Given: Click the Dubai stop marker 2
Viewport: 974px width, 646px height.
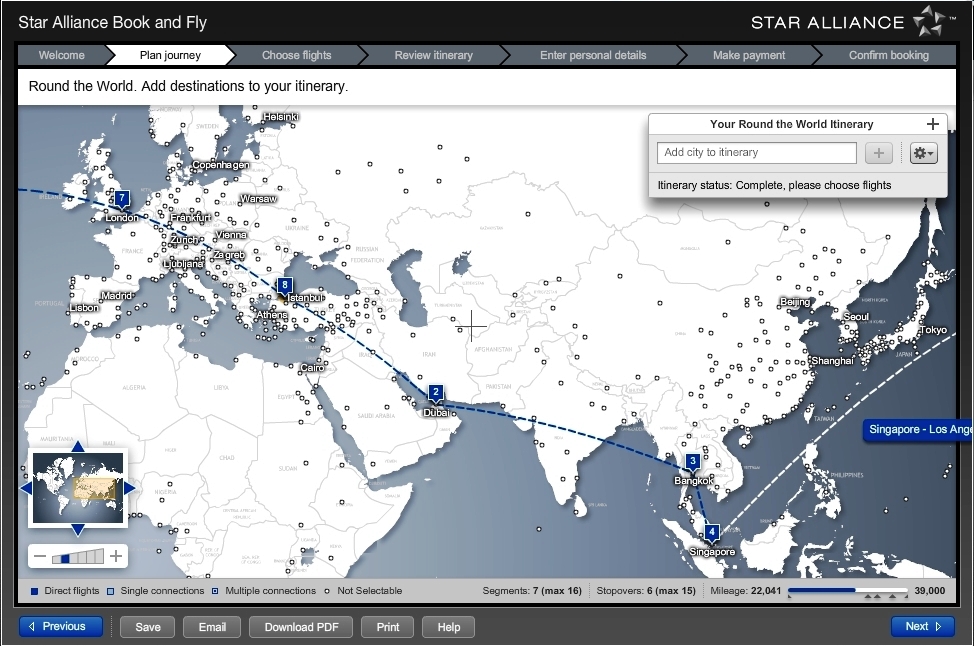Looking at the screenshot, I should coord(436,393).
